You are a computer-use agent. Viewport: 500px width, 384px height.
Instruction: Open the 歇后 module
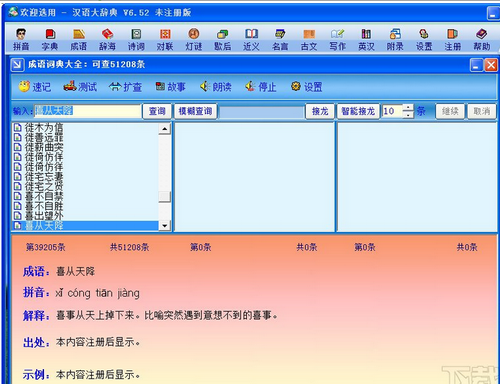coord(223,40)
